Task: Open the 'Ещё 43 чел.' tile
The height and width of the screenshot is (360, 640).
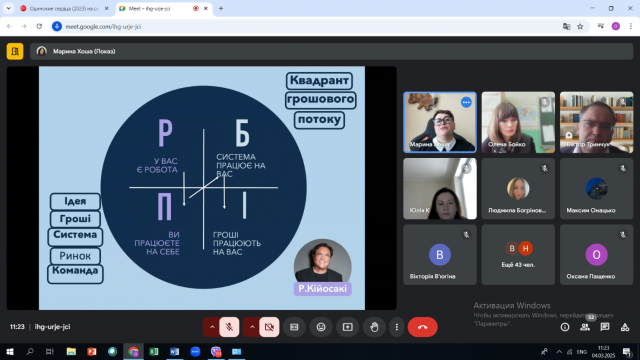Action: click(x=518, y=254)
